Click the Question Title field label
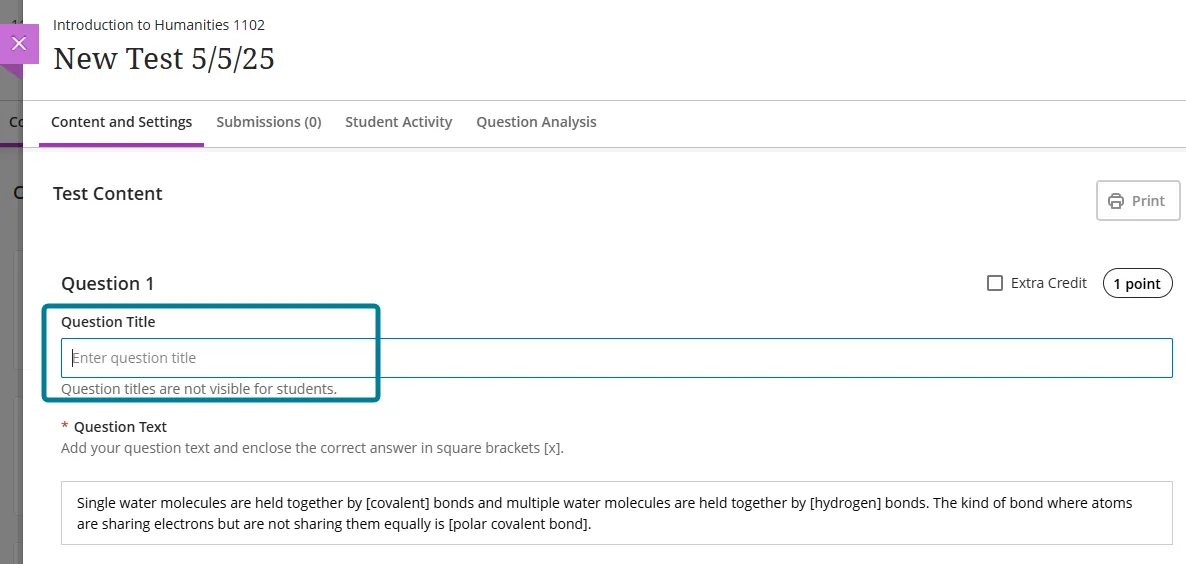 (108, 322)
